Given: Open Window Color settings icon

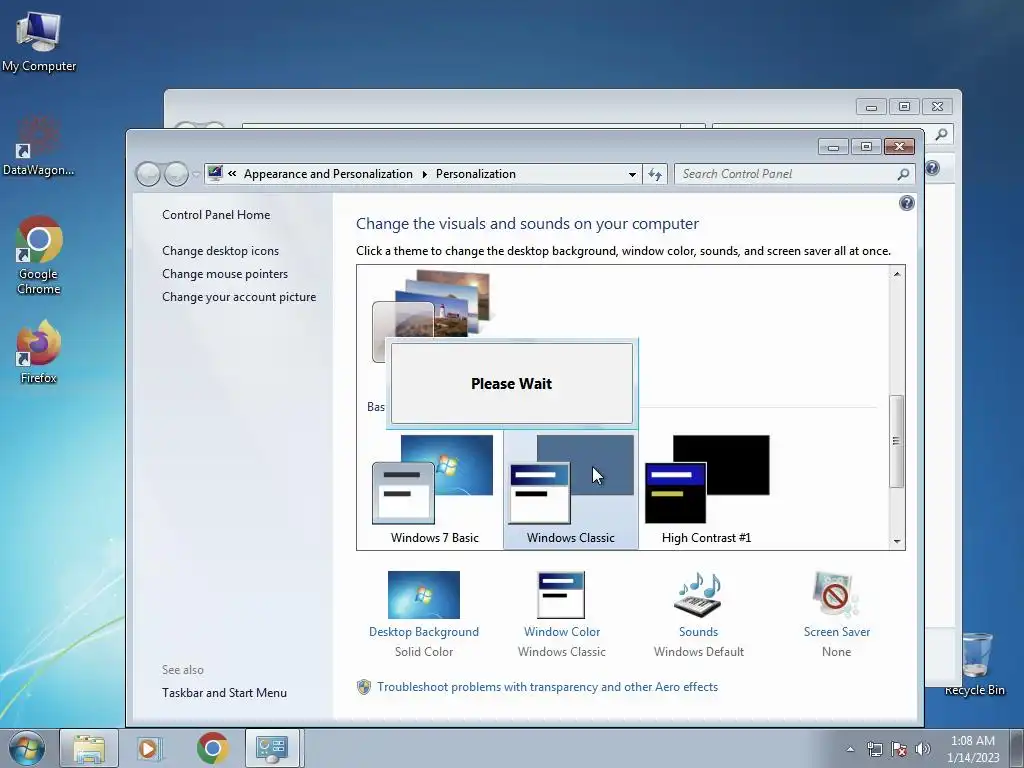Looking at the screenshot, I should pos(561,594).
